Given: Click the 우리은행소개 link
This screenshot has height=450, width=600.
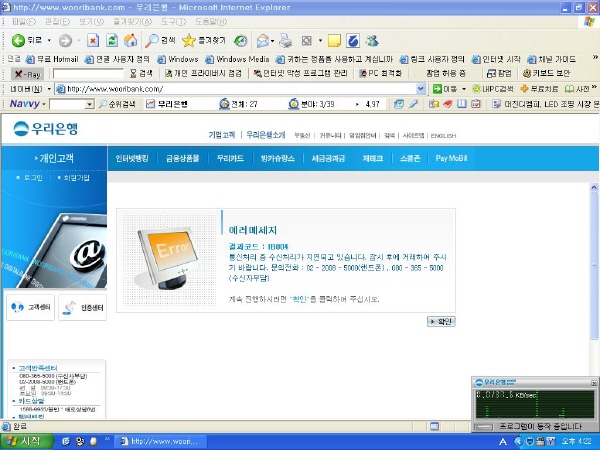Looking at the screenshot, I should tap(265, 135).
